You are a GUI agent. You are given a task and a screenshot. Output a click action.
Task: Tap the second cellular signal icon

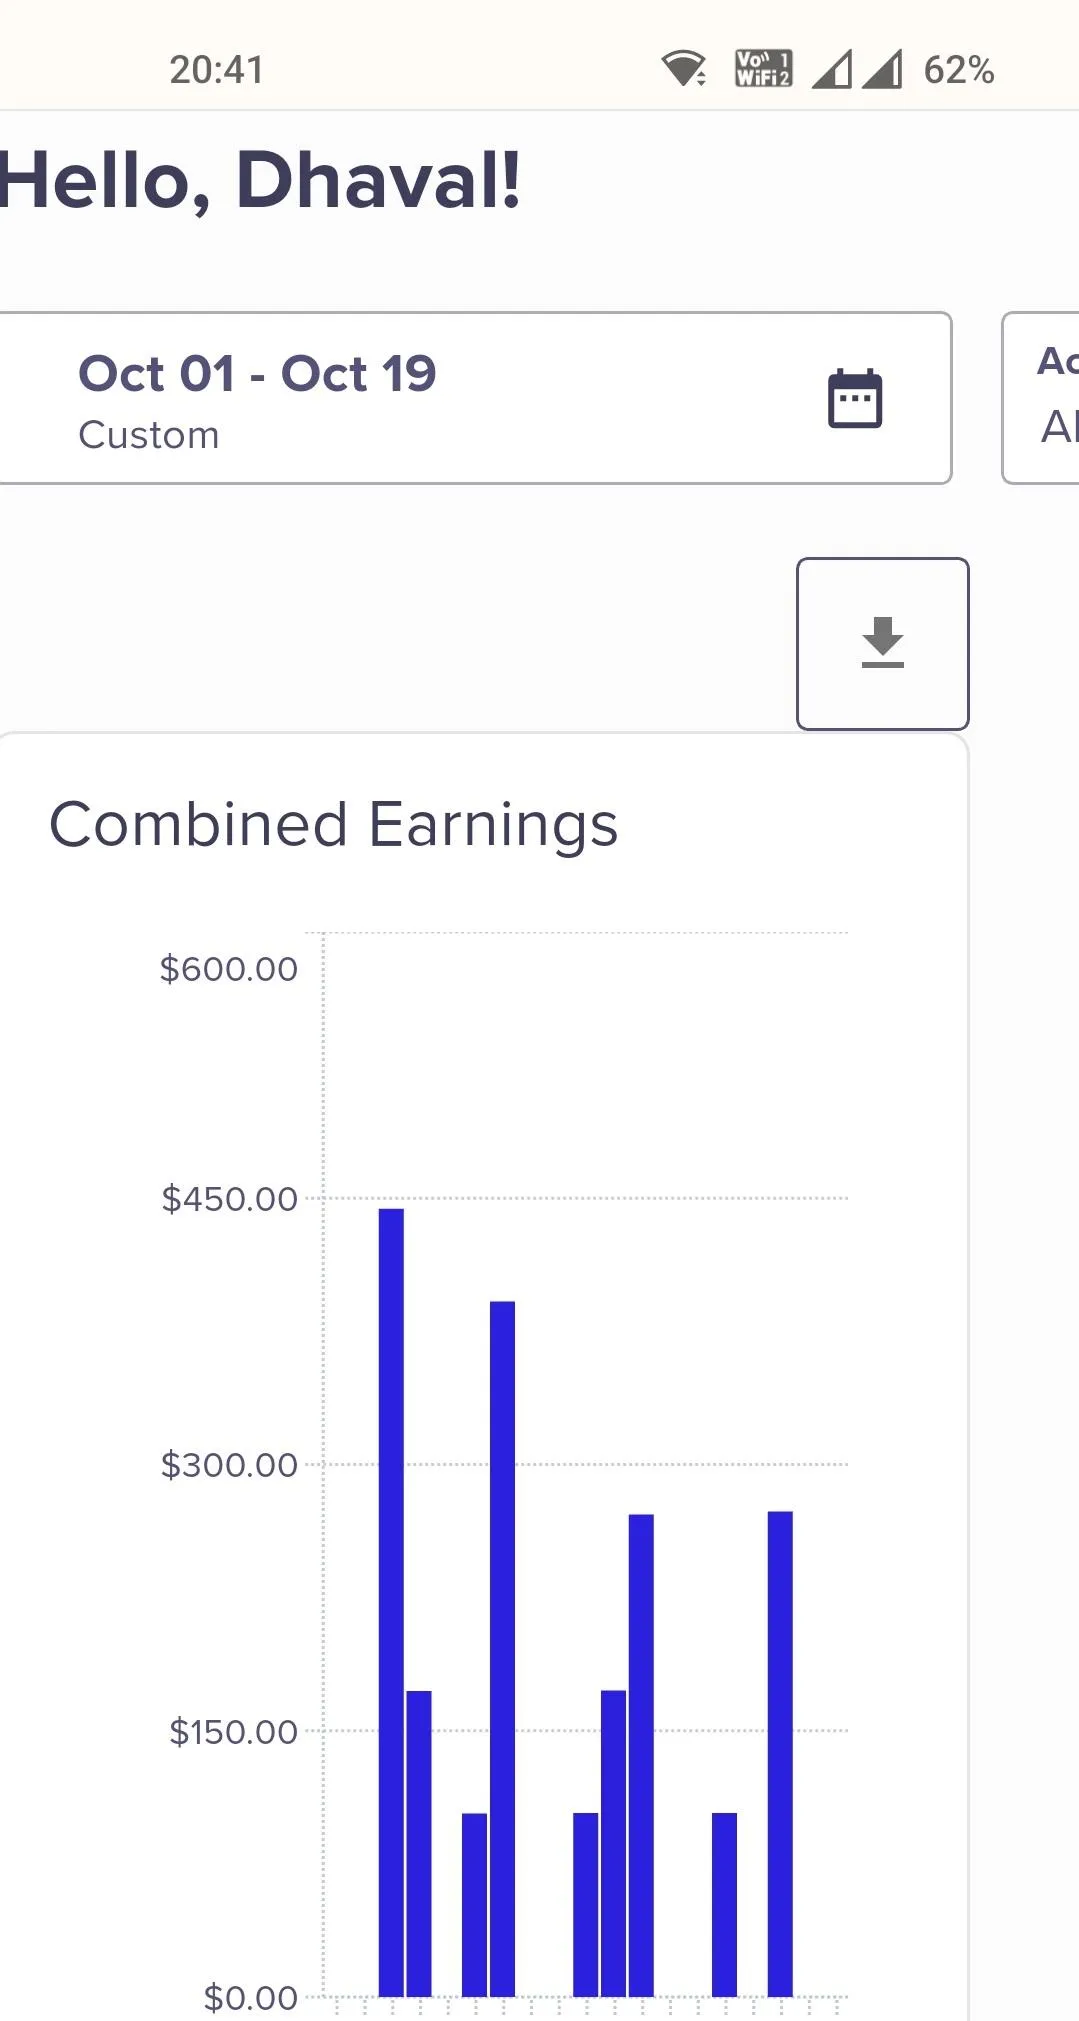click(x=882, y=69)
